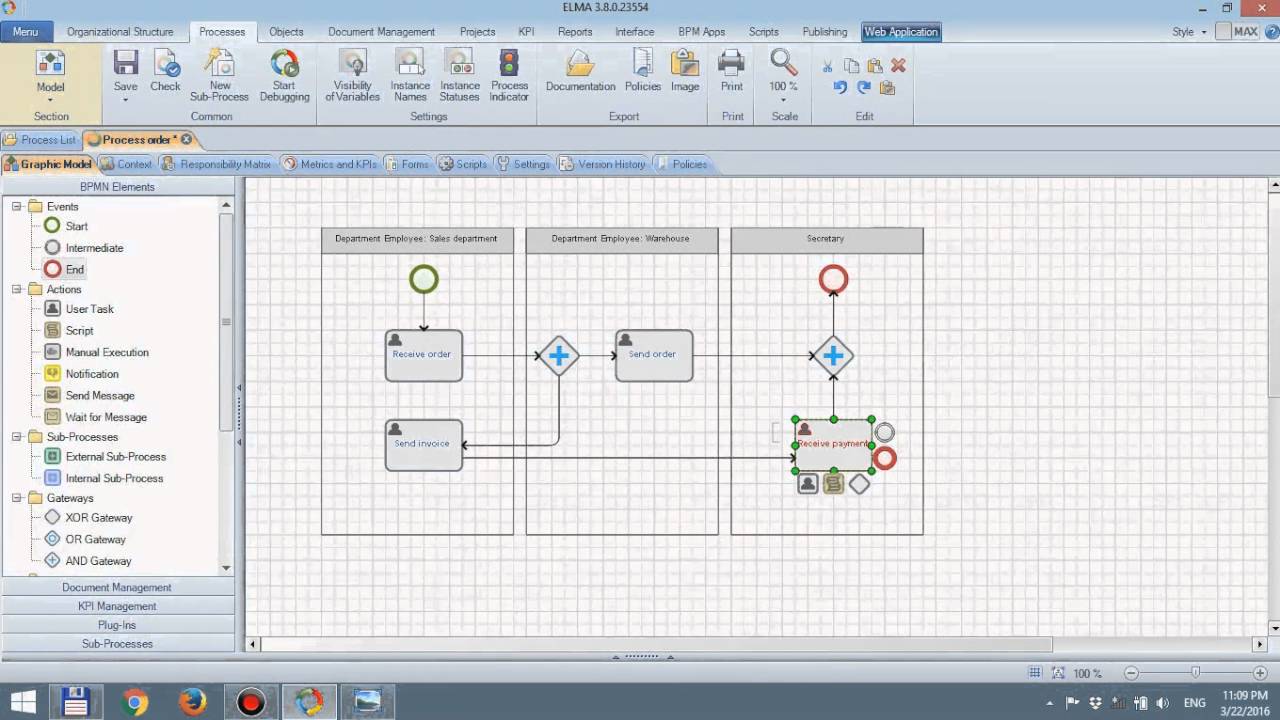Toggle grid display in status bar
The image size is (1280, 720).
pos(1036,673)
